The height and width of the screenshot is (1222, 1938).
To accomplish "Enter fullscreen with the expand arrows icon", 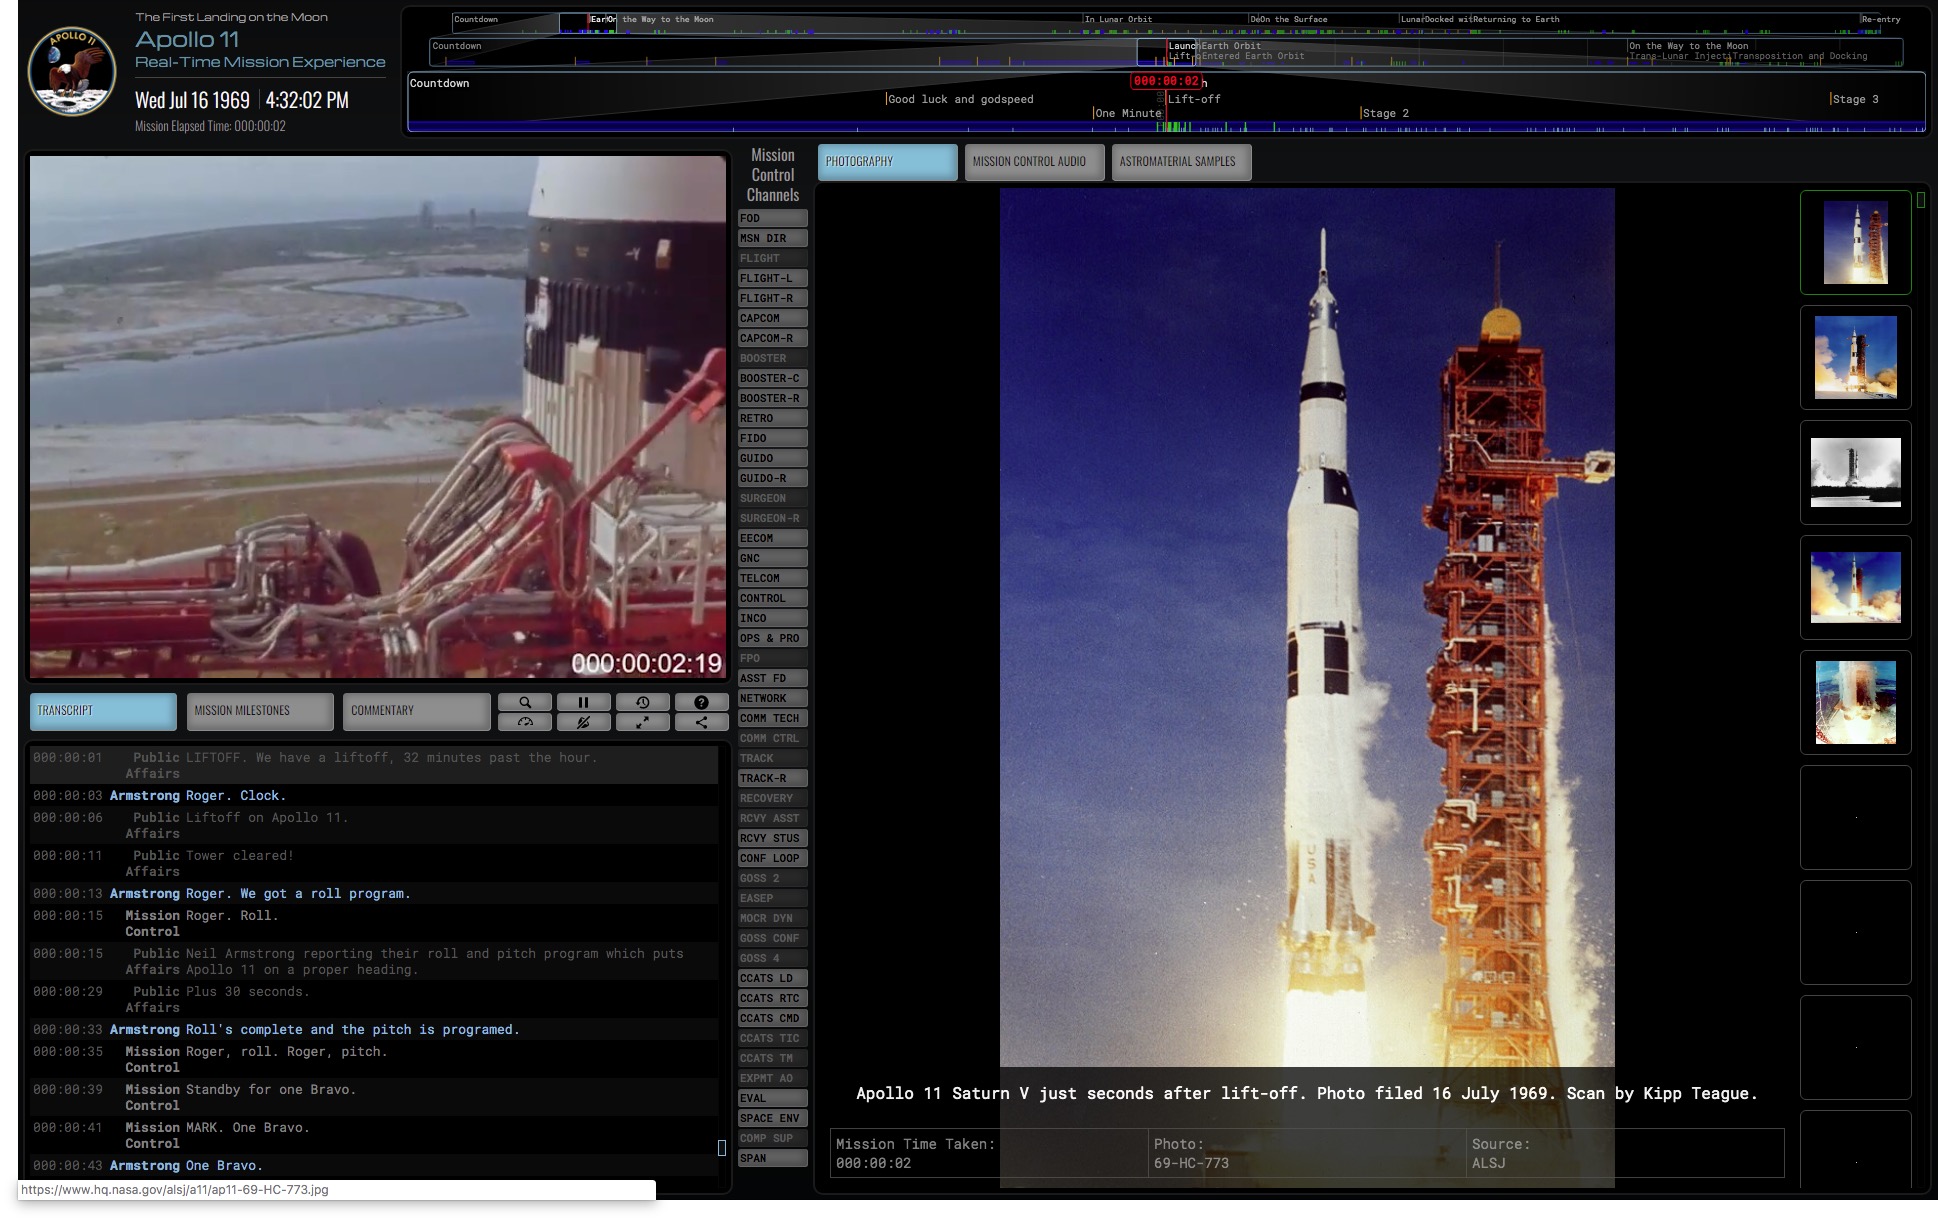I will [642, 722].
